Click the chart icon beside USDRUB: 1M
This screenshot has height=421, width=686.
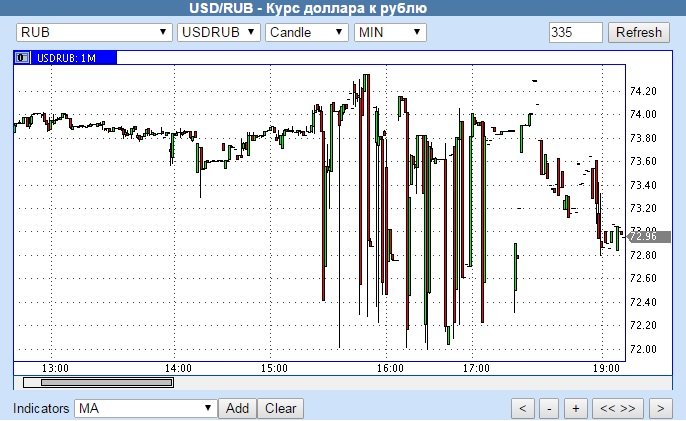point(22,58)
